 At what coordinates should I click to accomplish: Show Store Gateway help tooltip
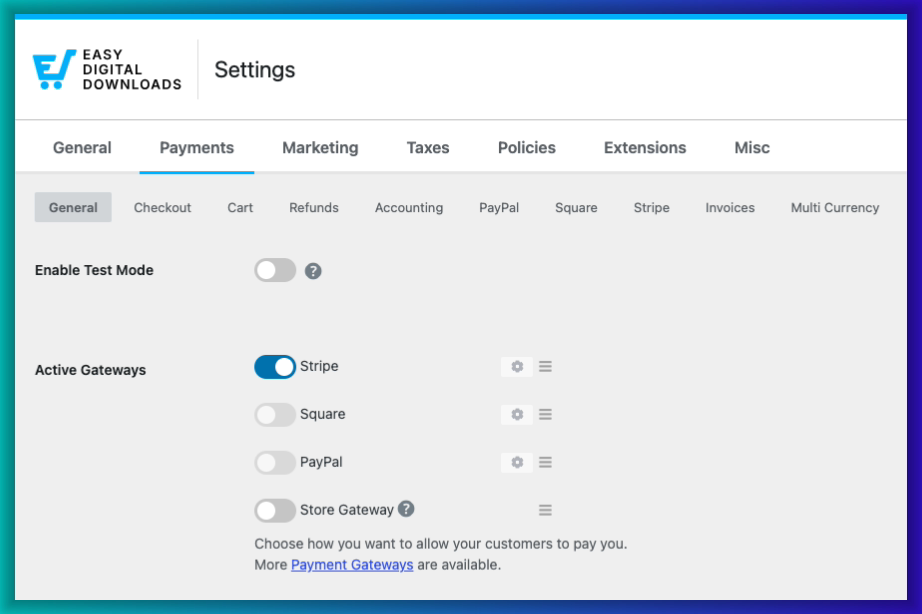[x=406, y=509]
